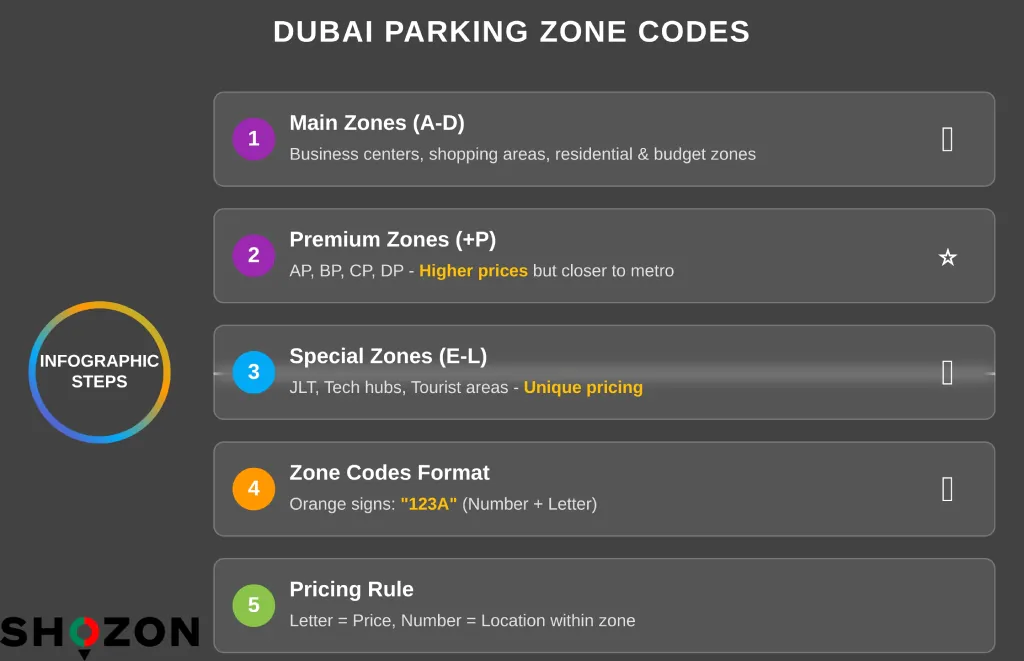The width and height of the screenshot is (1024, 661).
Task: Click the icon right of Main Zones
Action: click(x=947, y=140)
